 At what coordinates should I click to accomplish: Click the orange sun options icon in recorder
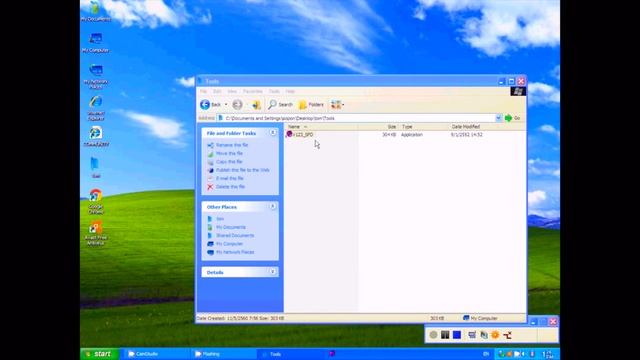coord(495,335)
